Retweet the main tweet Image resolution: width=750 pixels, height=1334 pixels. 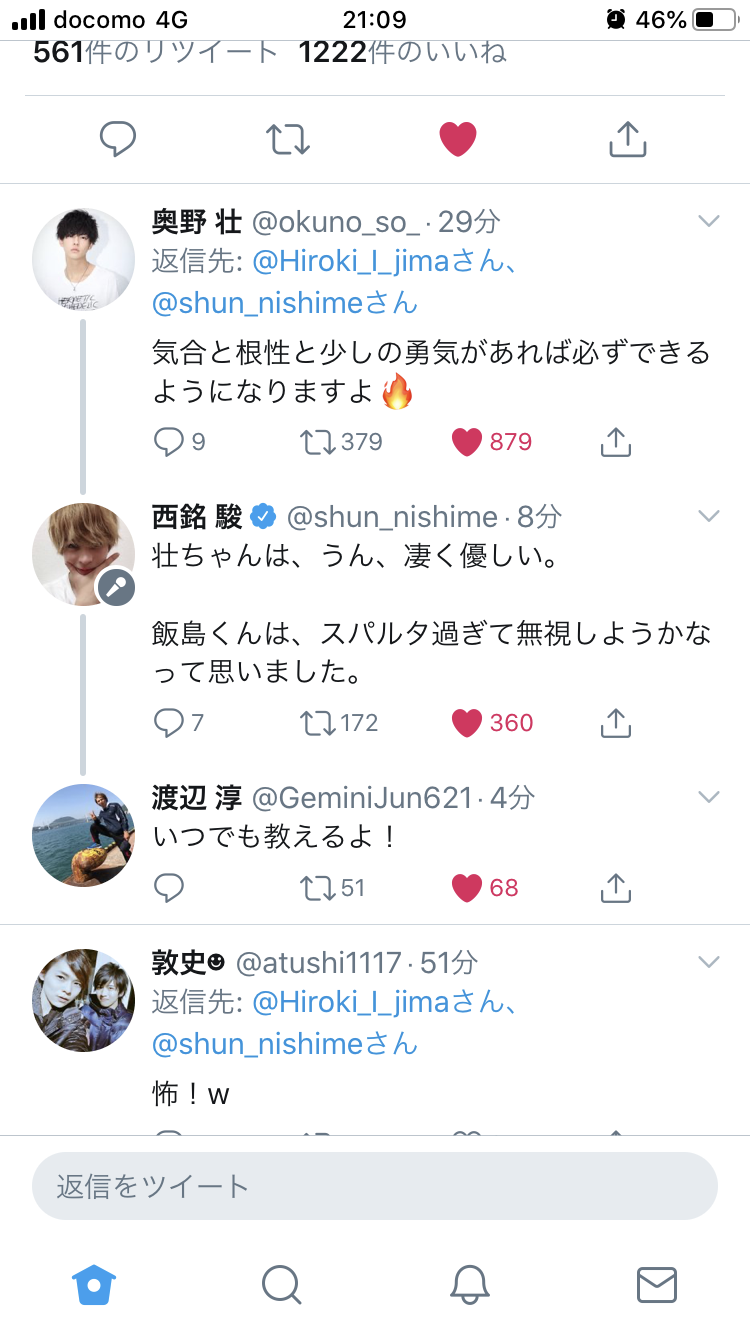[288, 139]
